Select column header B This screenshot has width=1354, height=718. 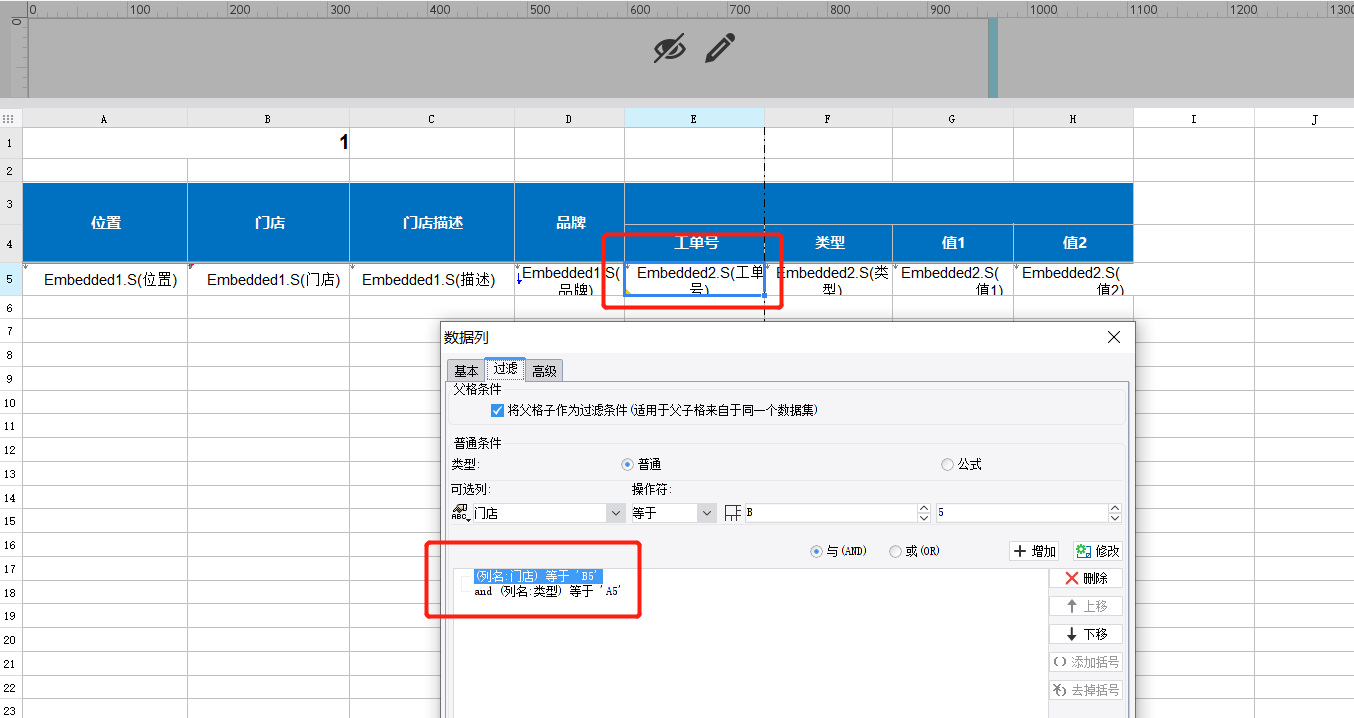point(268,118)
